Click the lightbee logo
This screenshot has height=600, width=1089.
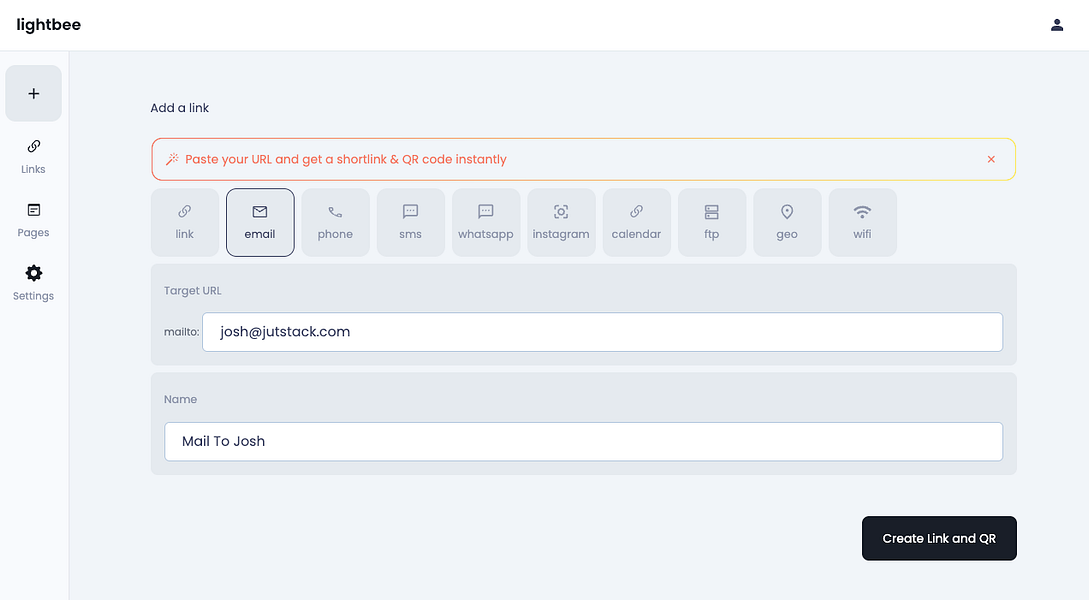[47, 24]
